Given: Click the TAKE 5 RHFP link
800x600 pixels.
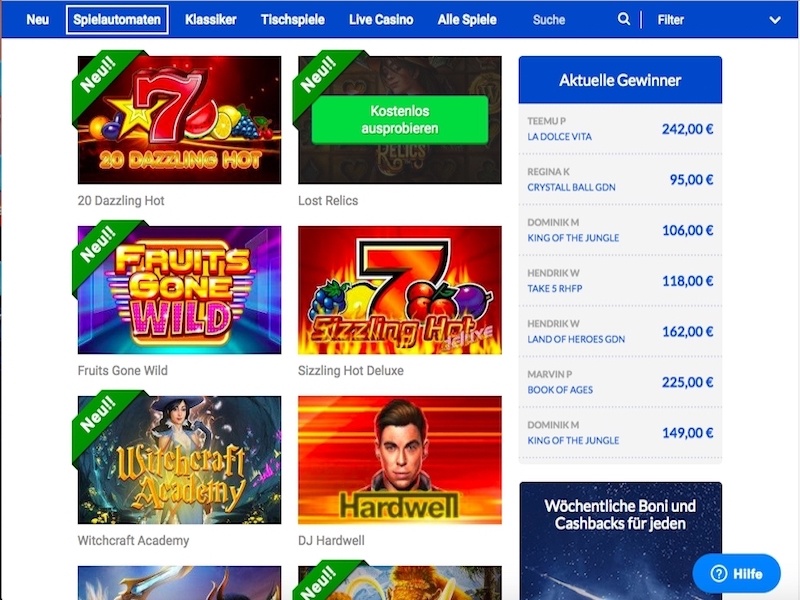Looking at the screenshot, I should click(x=555, y=289).
